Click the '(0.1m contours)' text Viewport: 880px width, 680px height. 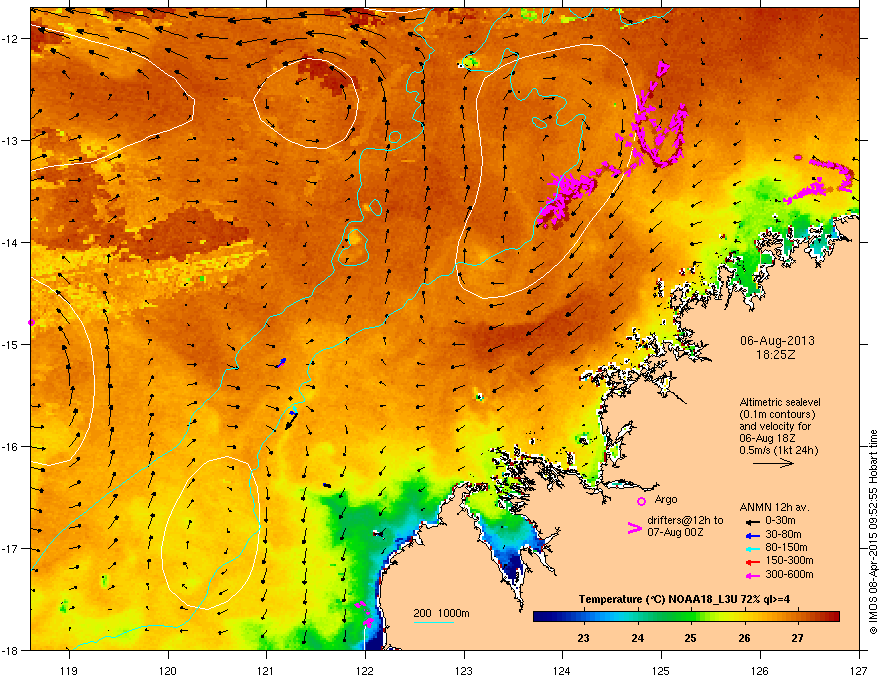(777, 415)
